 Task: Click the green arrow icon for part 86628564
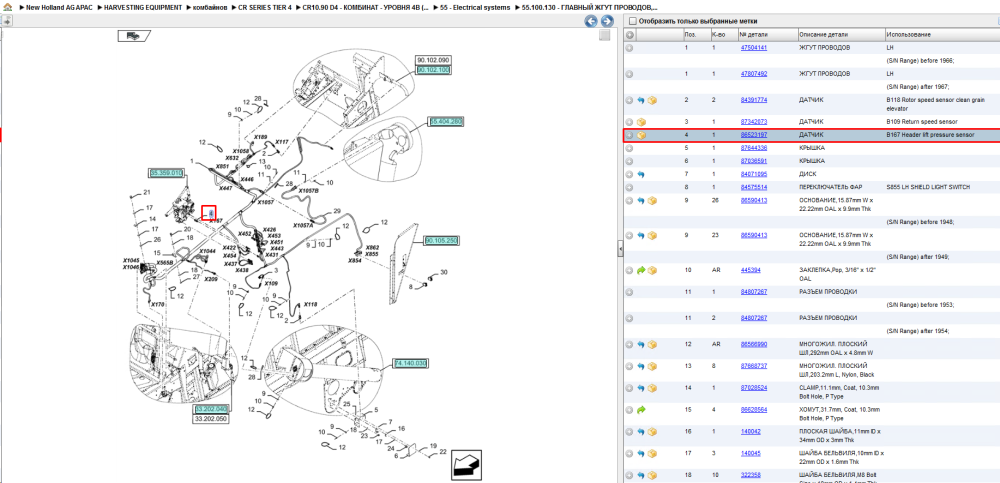pyautogui.click(x=641, y=410)
